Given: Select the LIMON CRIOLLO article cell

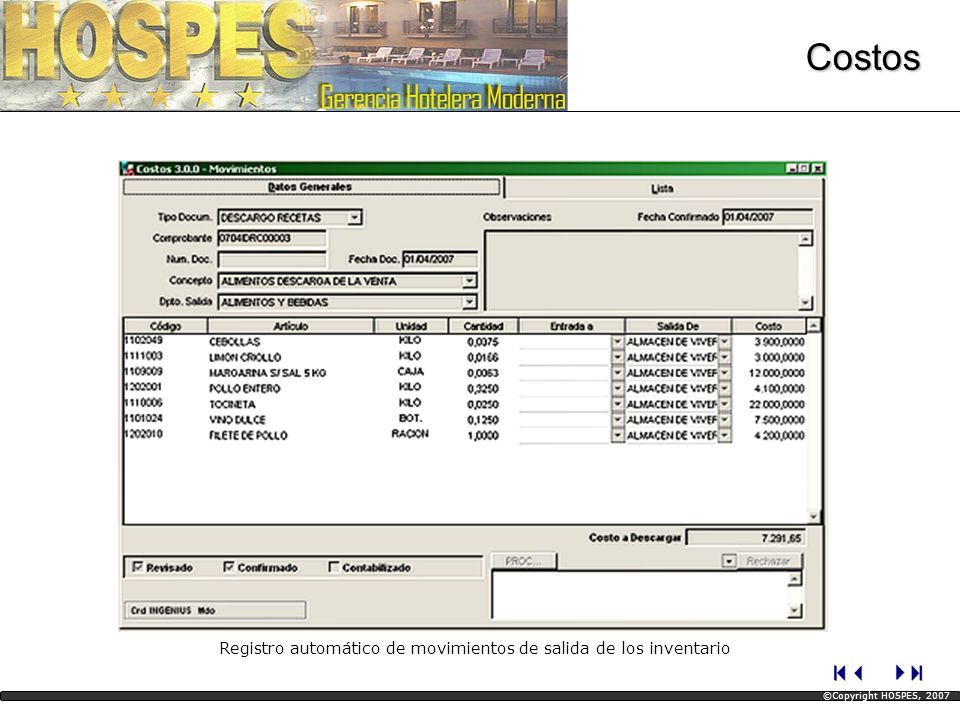Looking at the screenshot, I should (x=245, y=357).
